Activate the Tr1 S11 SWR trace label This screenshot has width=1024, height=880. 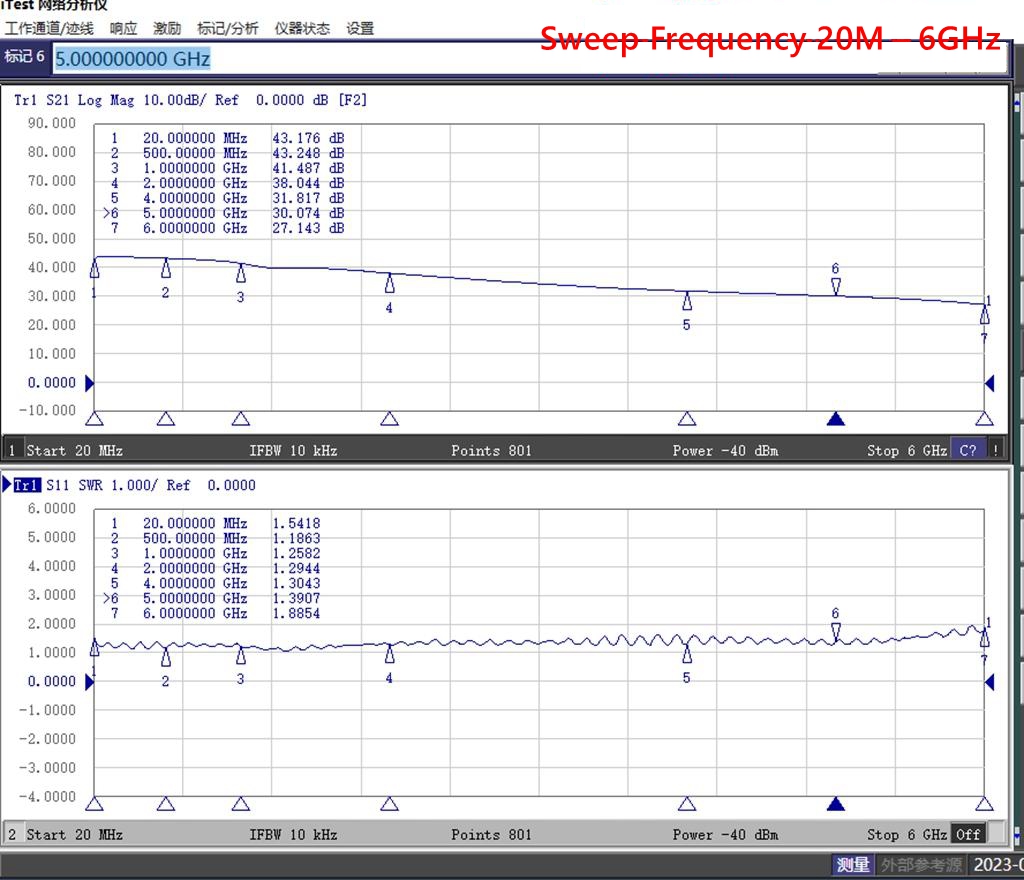[x=28, y=485]
